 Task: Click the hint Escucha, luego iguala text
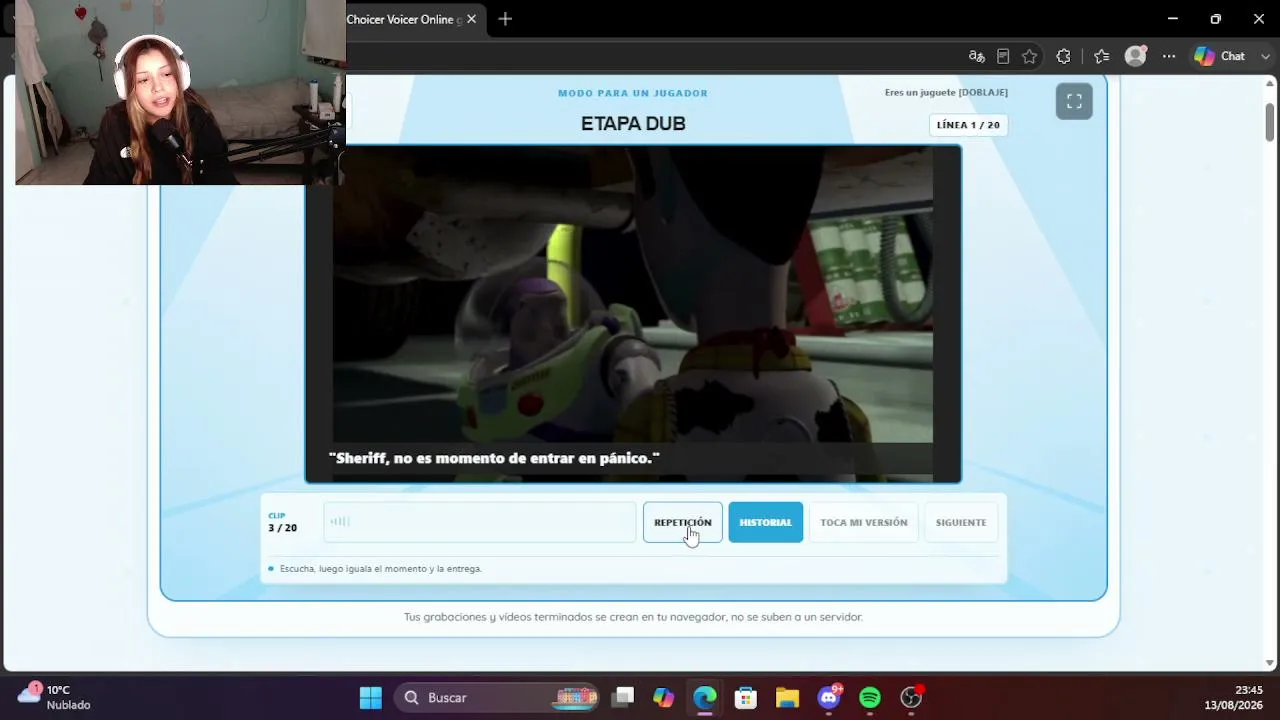tap(381, 569)
